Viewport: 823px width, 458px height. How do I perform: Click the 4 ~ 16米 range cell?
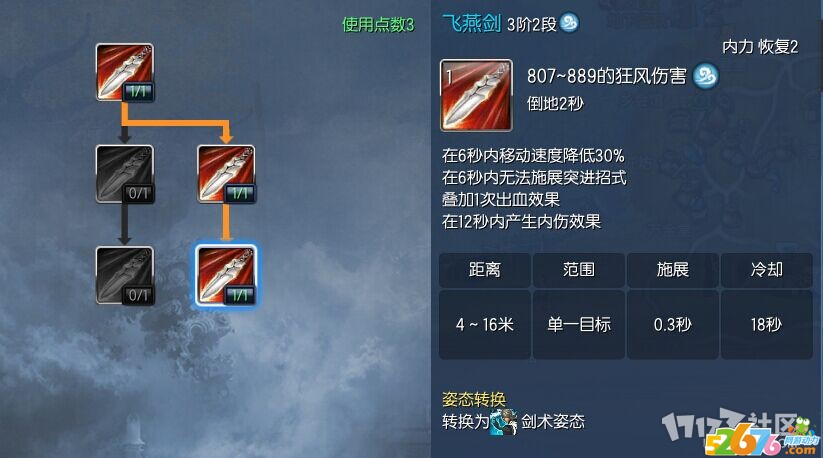click(484, 325)
